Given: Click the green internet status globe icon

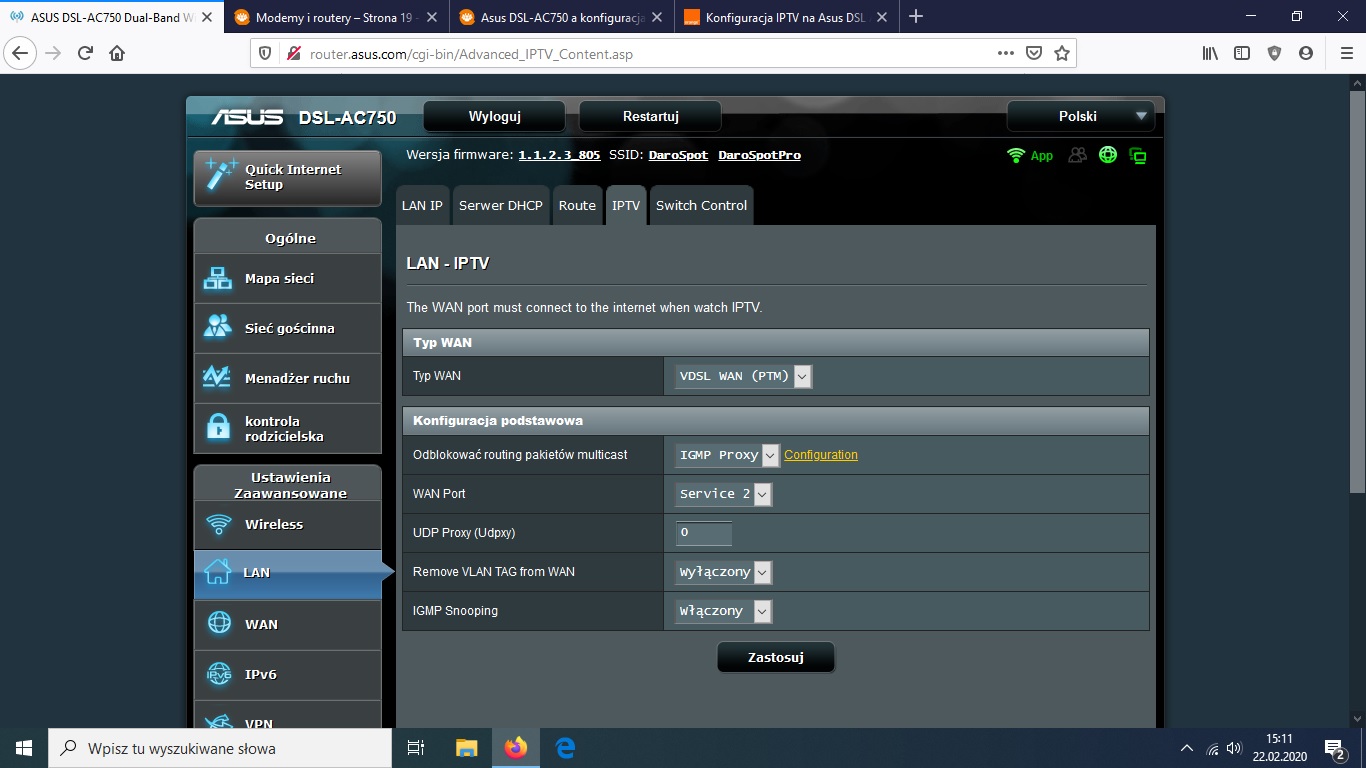Looking at the screenshot, I should point(1107,155).
